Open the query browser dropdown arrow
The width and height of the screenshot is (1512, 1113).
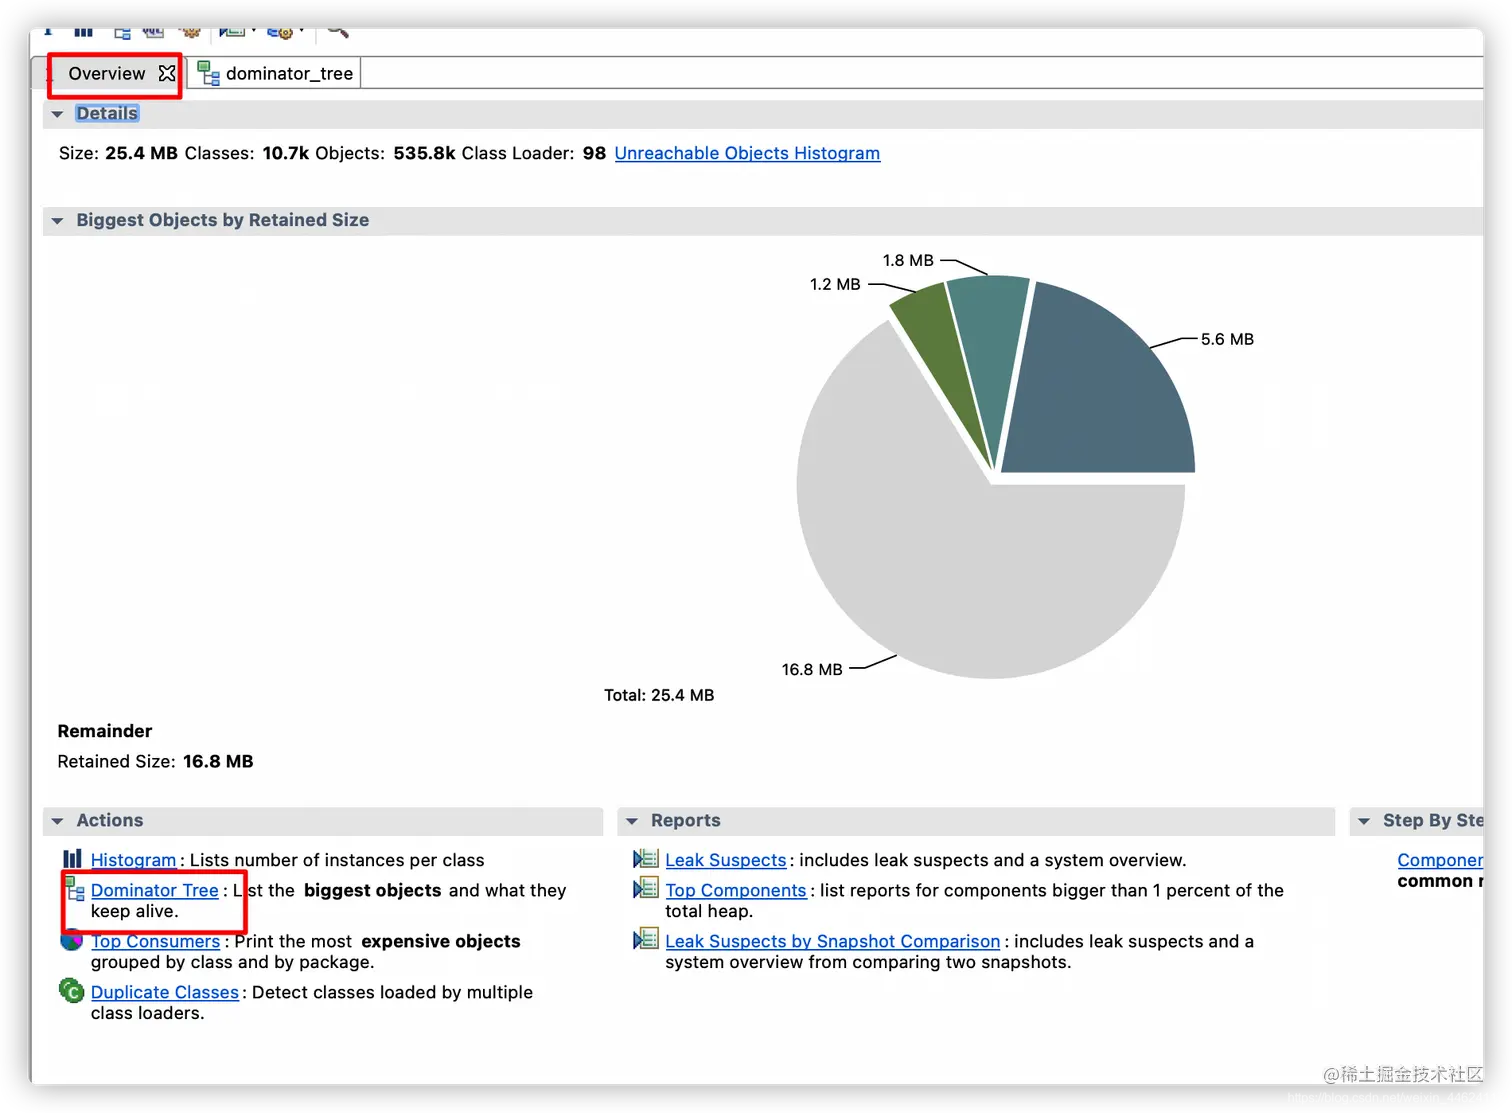(301, 30)
